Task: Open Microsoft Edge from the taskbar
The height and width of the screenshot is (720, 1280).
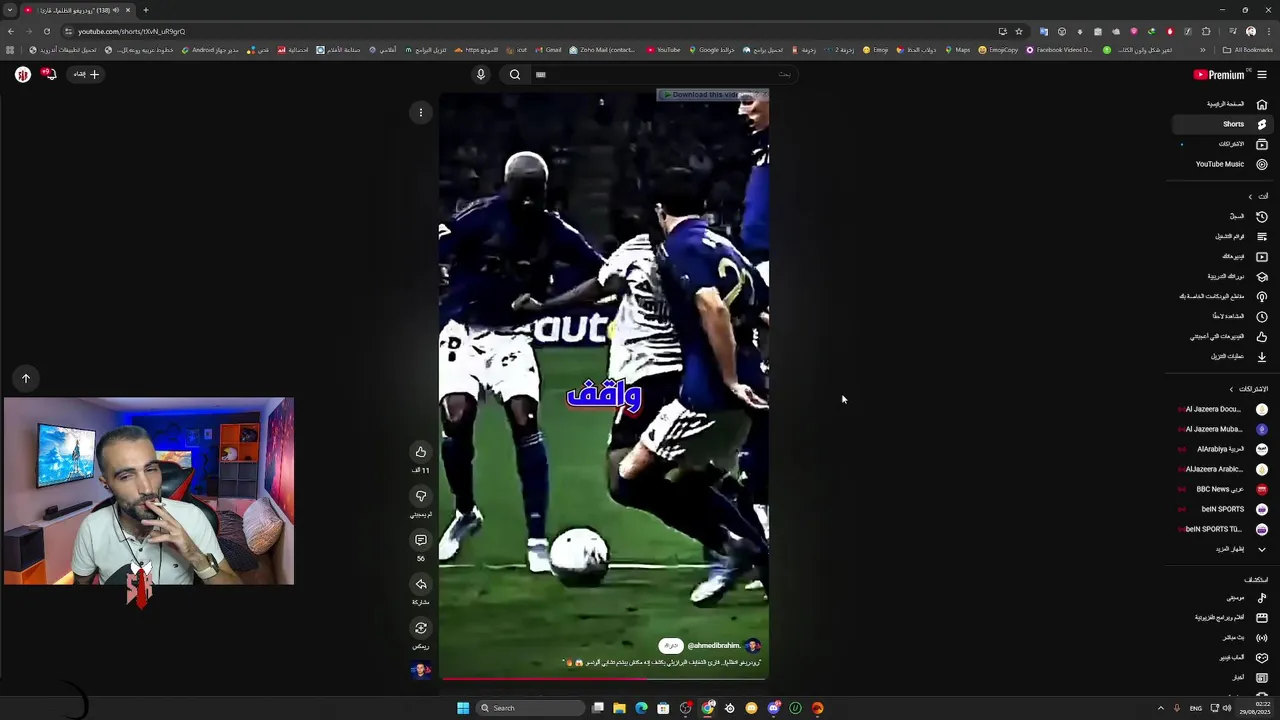Action: click(x=641, y=708)
